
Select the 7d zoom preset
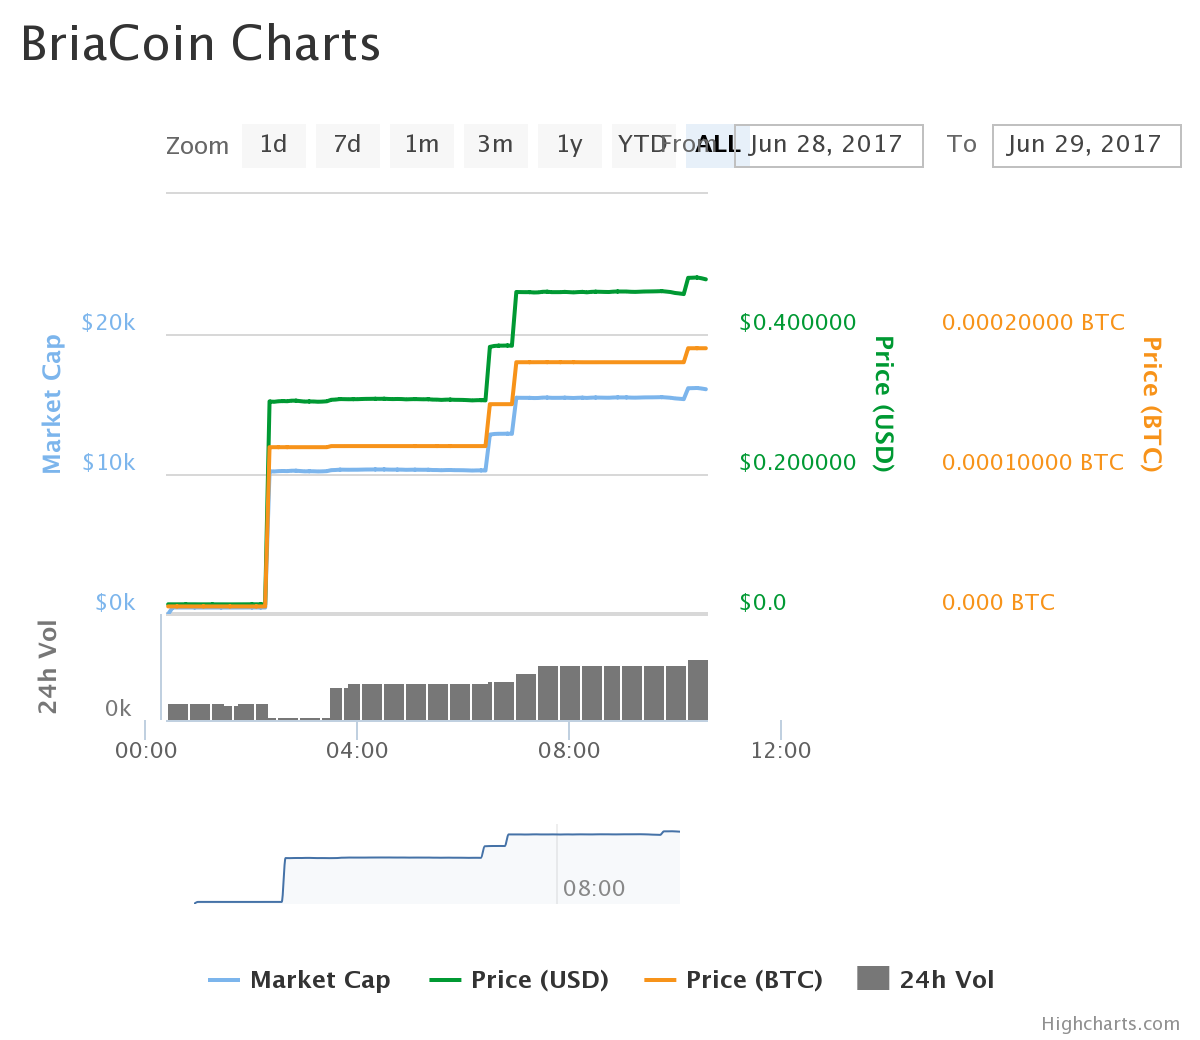pyautogui.click(x=347, y=145)
